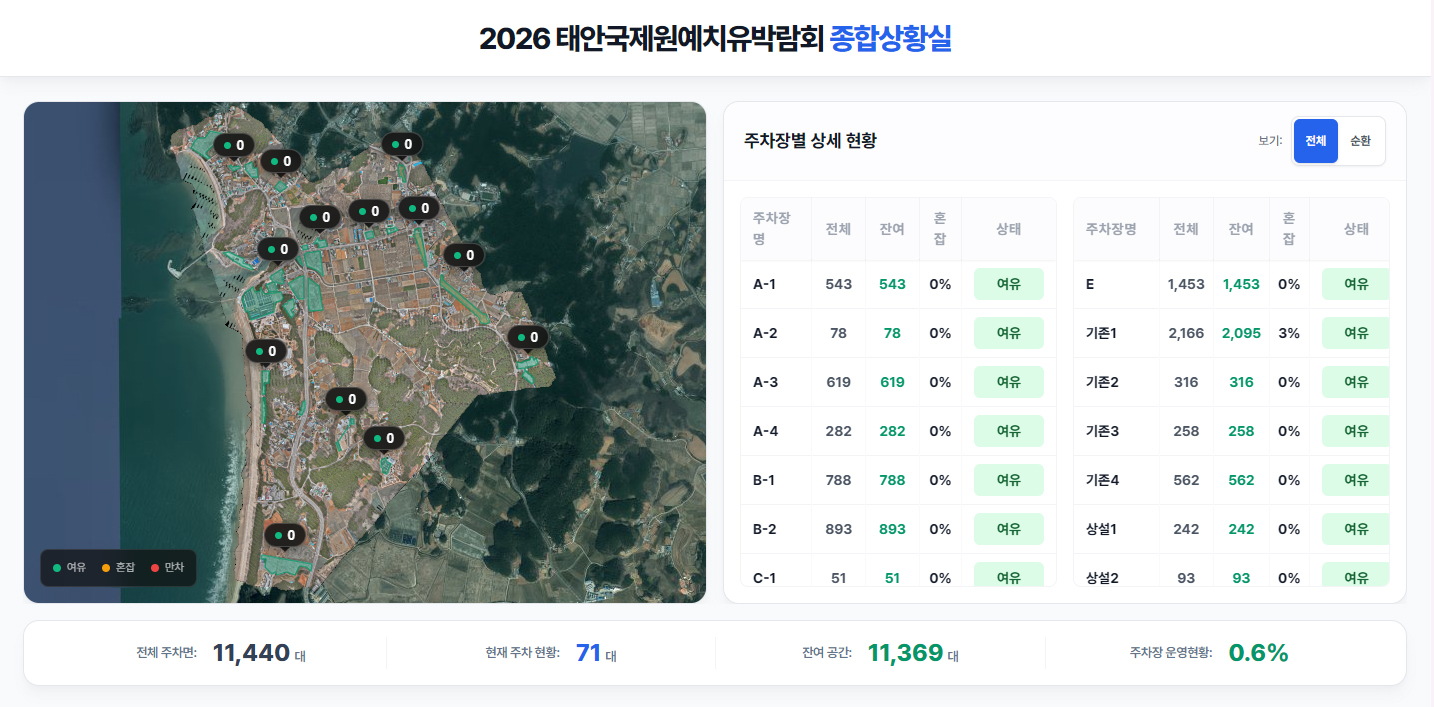This screenshot has height=707, width=1434.
Task: Click the southernmost parking marker on the map
Action: [285, 536]
